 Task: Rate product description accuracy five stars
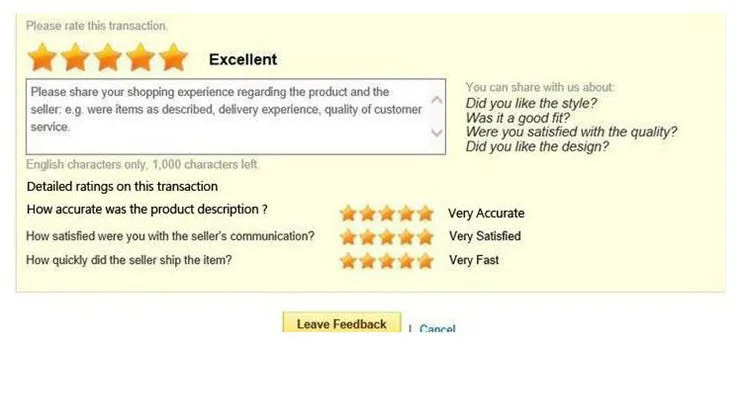425,213
